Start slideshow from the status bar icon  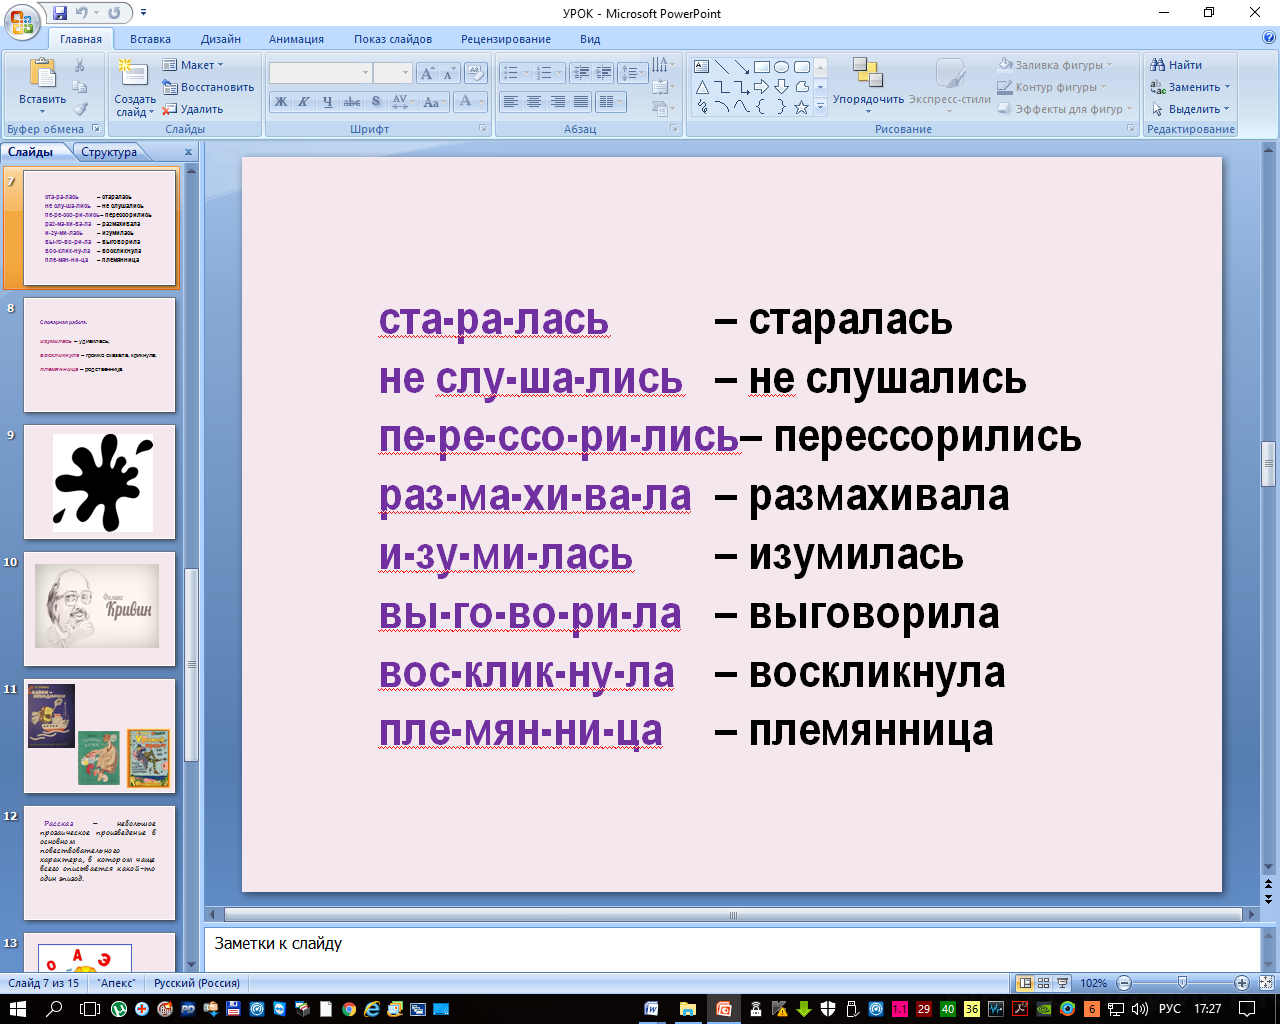click(x=1062, y=983)
